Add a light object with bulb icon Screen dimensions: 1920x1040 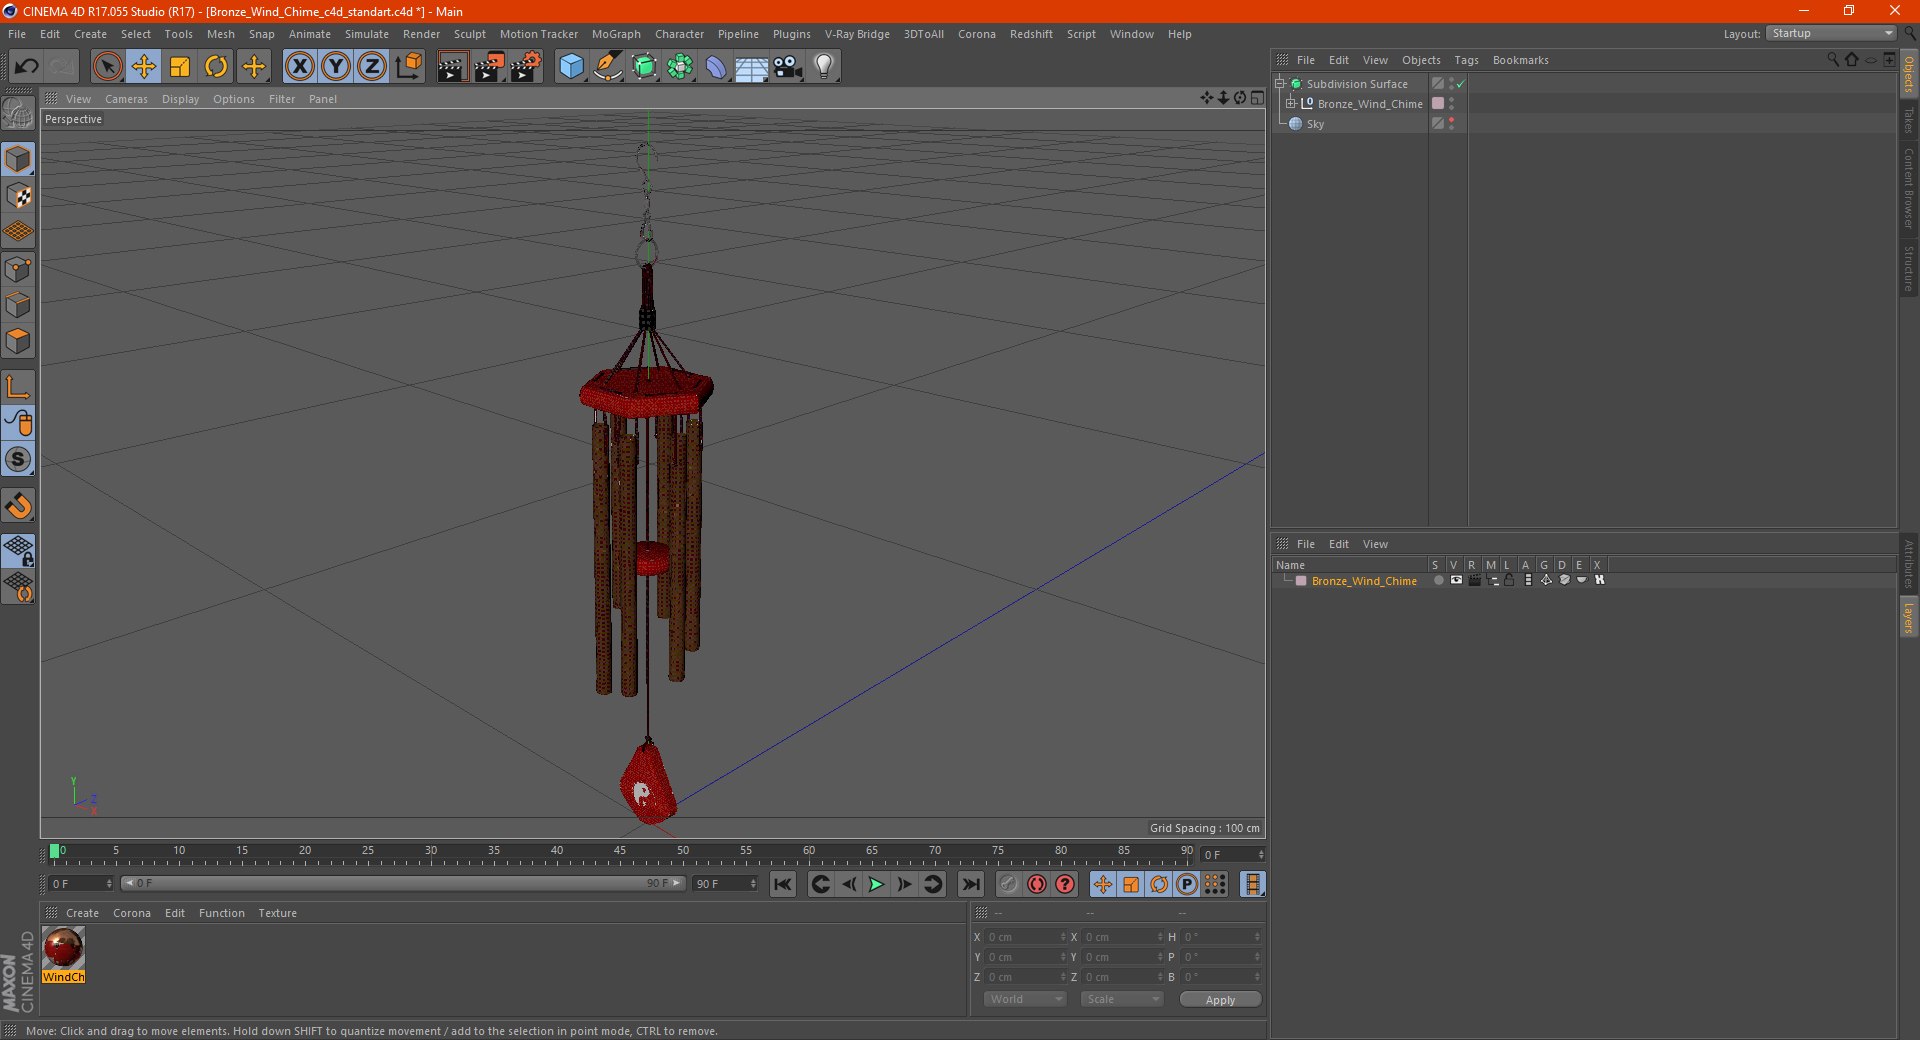click(823, 67)
